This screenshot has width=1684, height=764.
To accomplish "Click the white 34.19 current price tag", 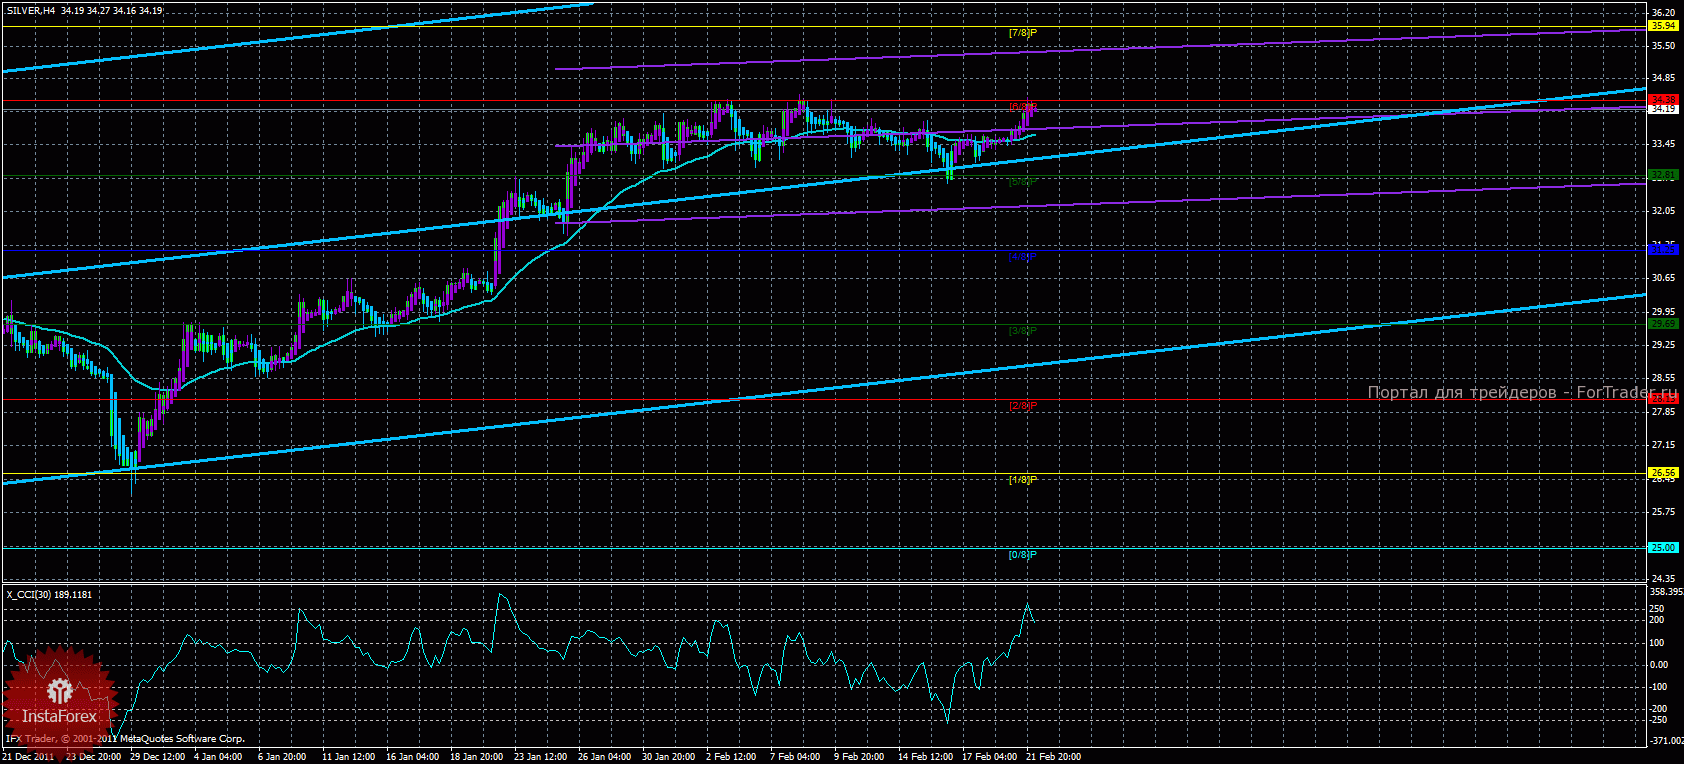I will tap(1663, 109).
